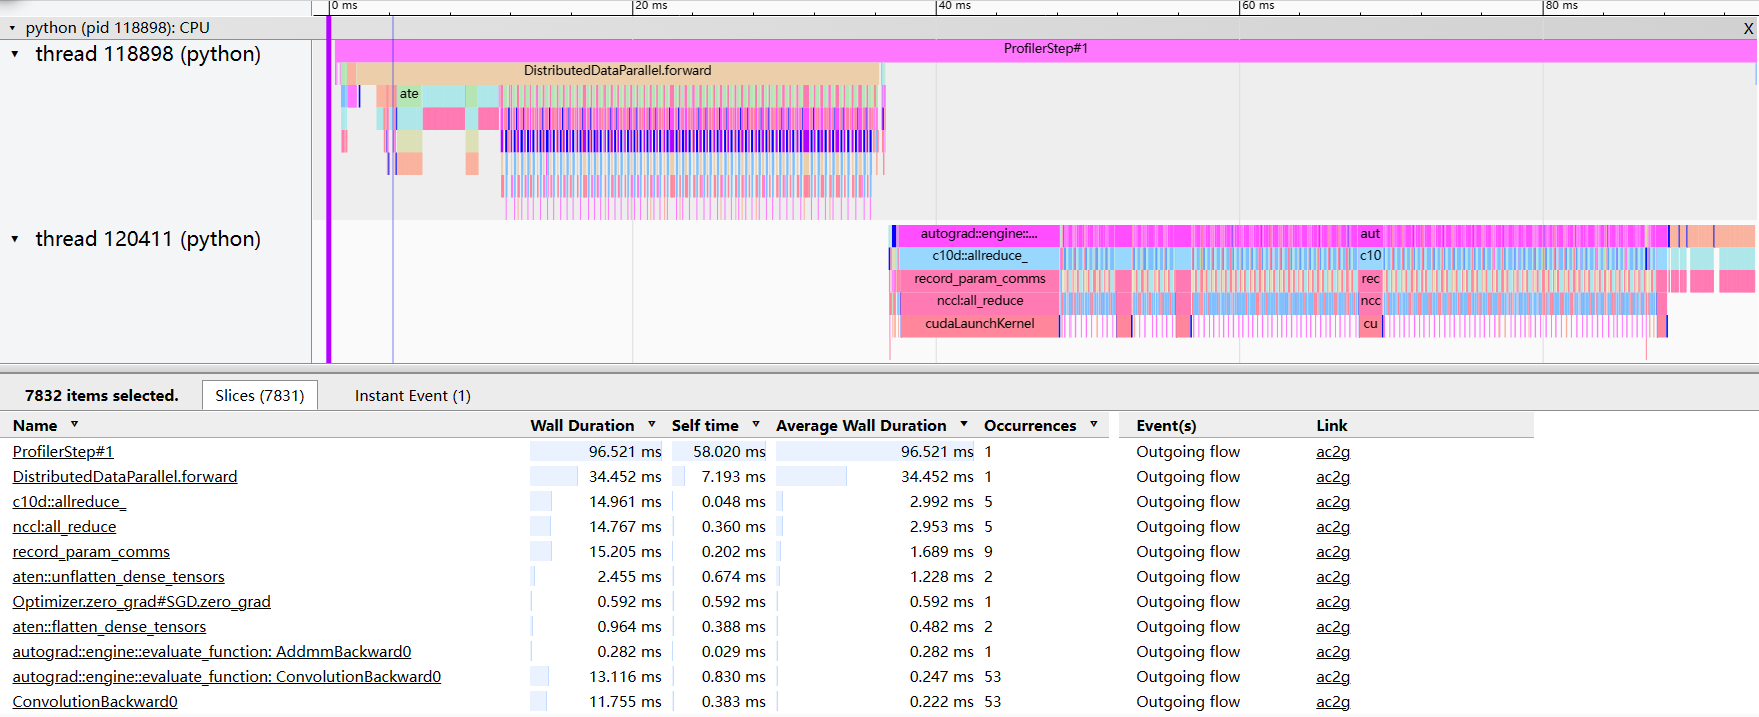Select the pink ProfilerStep#1 timeline slice
Viewport: 1759px width, 717px height.
(x=1045, y=49)
